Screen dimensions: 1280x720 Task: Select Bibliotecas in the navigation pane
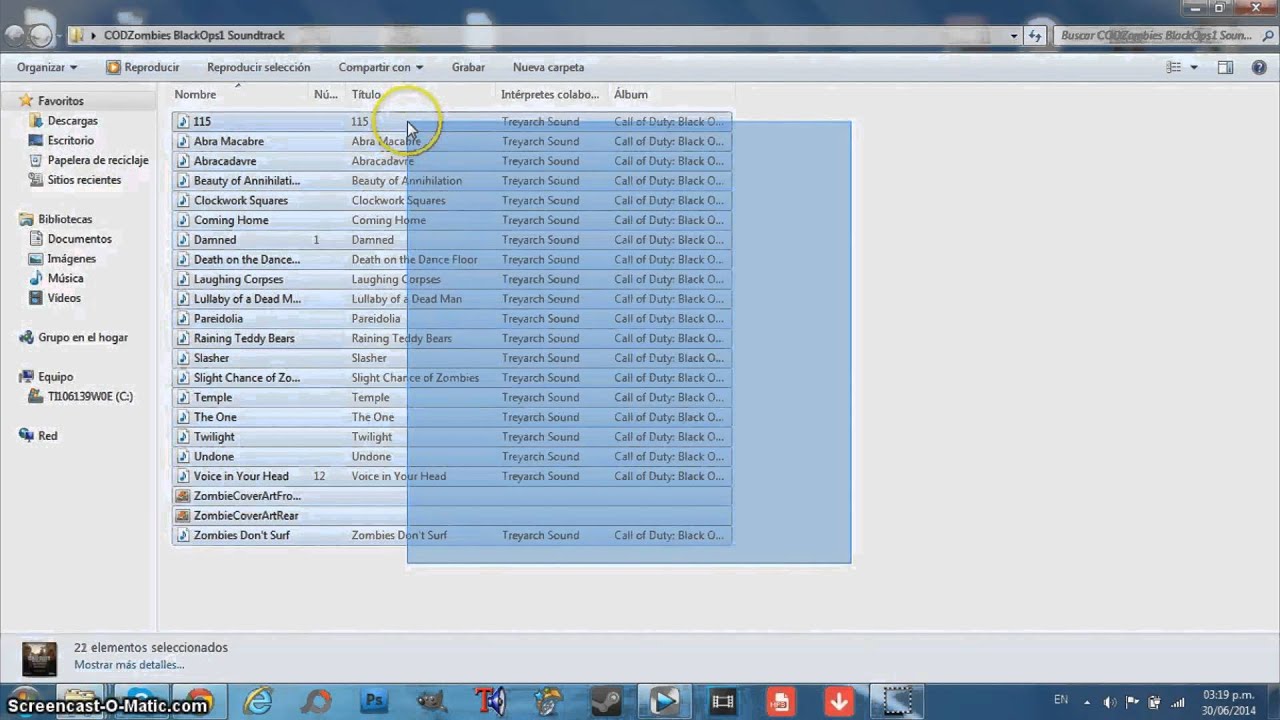64,219
